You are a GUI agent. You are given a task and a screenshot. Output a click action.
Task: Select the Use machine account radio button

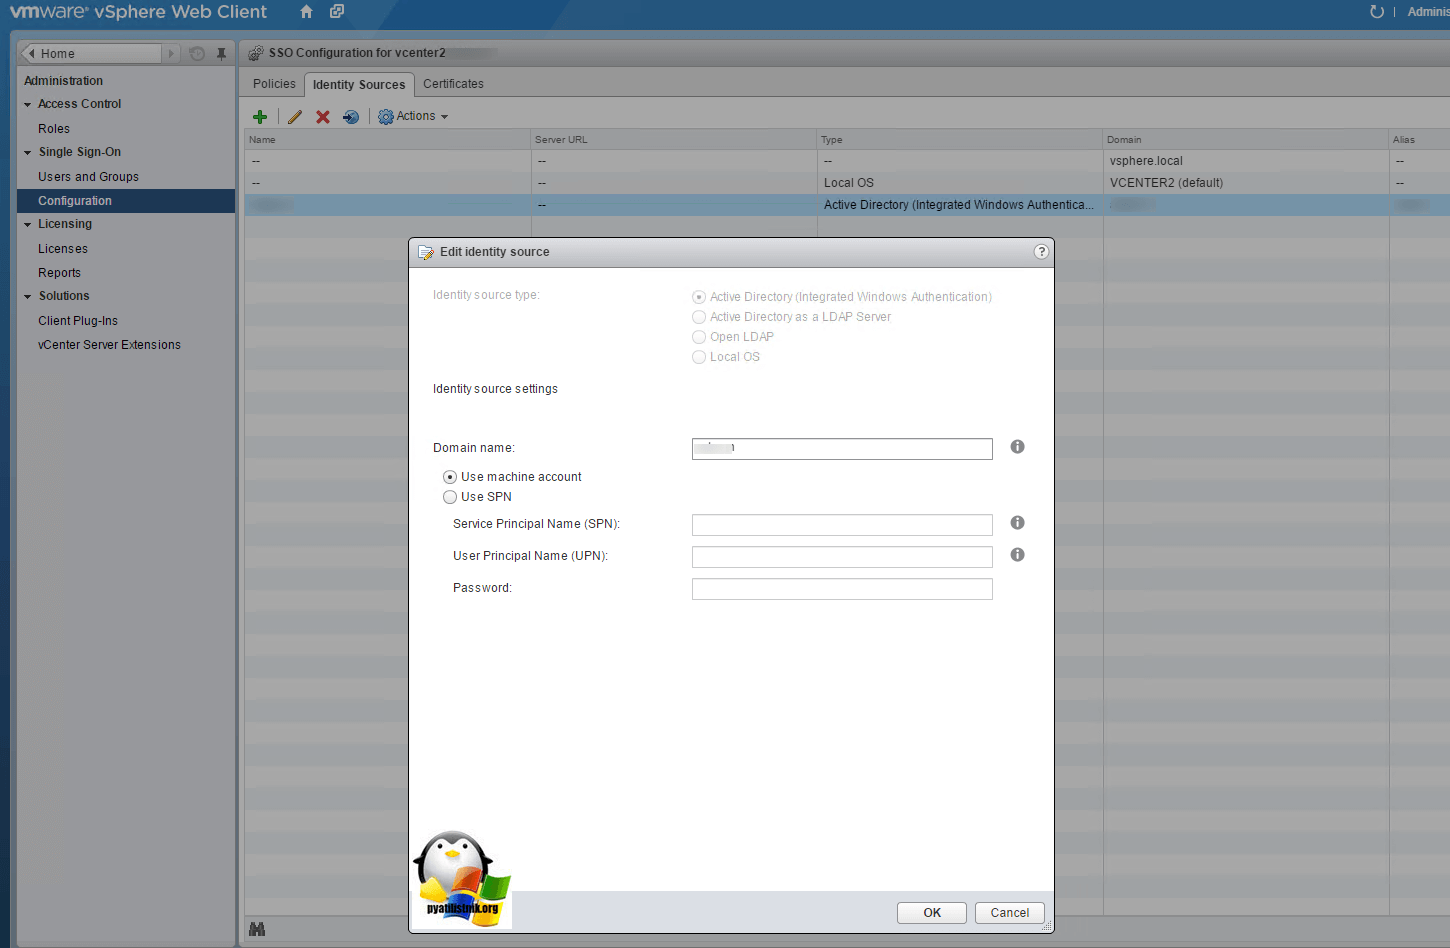pos(450,477)
